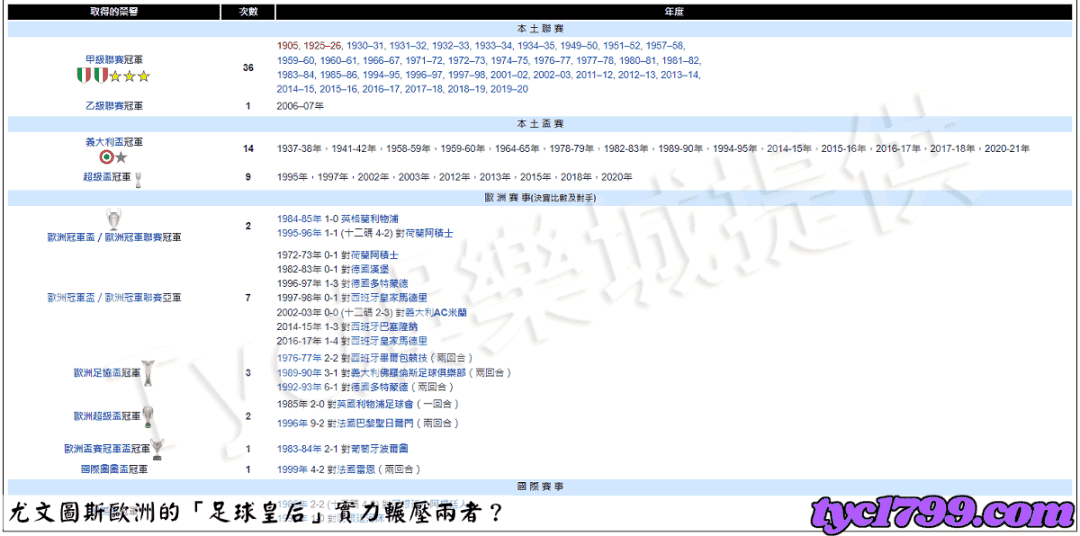Viewport: 1080px width, 536px height.
Task: Click the trophy icon beside 超級盃冠軍
Action: click(x=138, y=179)
